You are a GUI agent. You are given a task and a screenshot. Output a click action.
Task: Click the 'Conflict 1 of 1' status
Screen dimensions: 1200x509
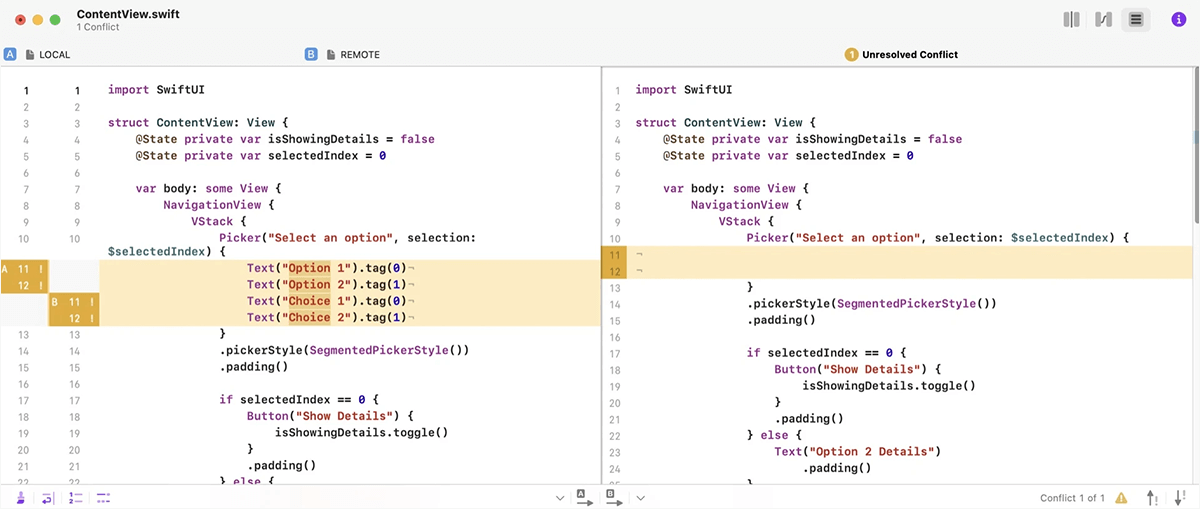click(x=1072, y=498)
